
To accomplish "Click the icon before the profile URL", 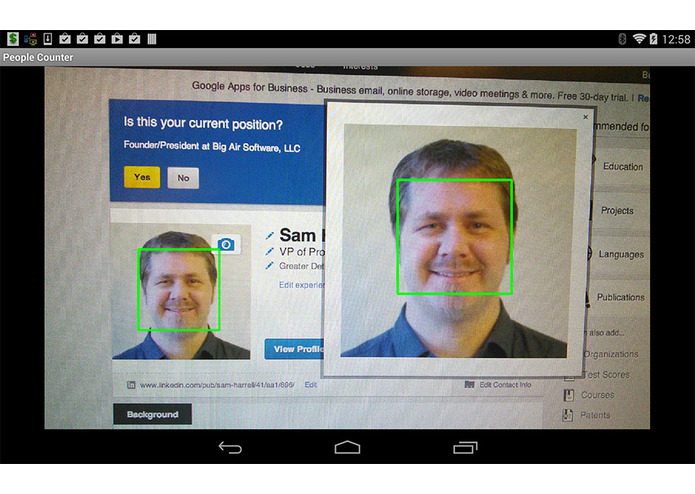I will [131, 385].
